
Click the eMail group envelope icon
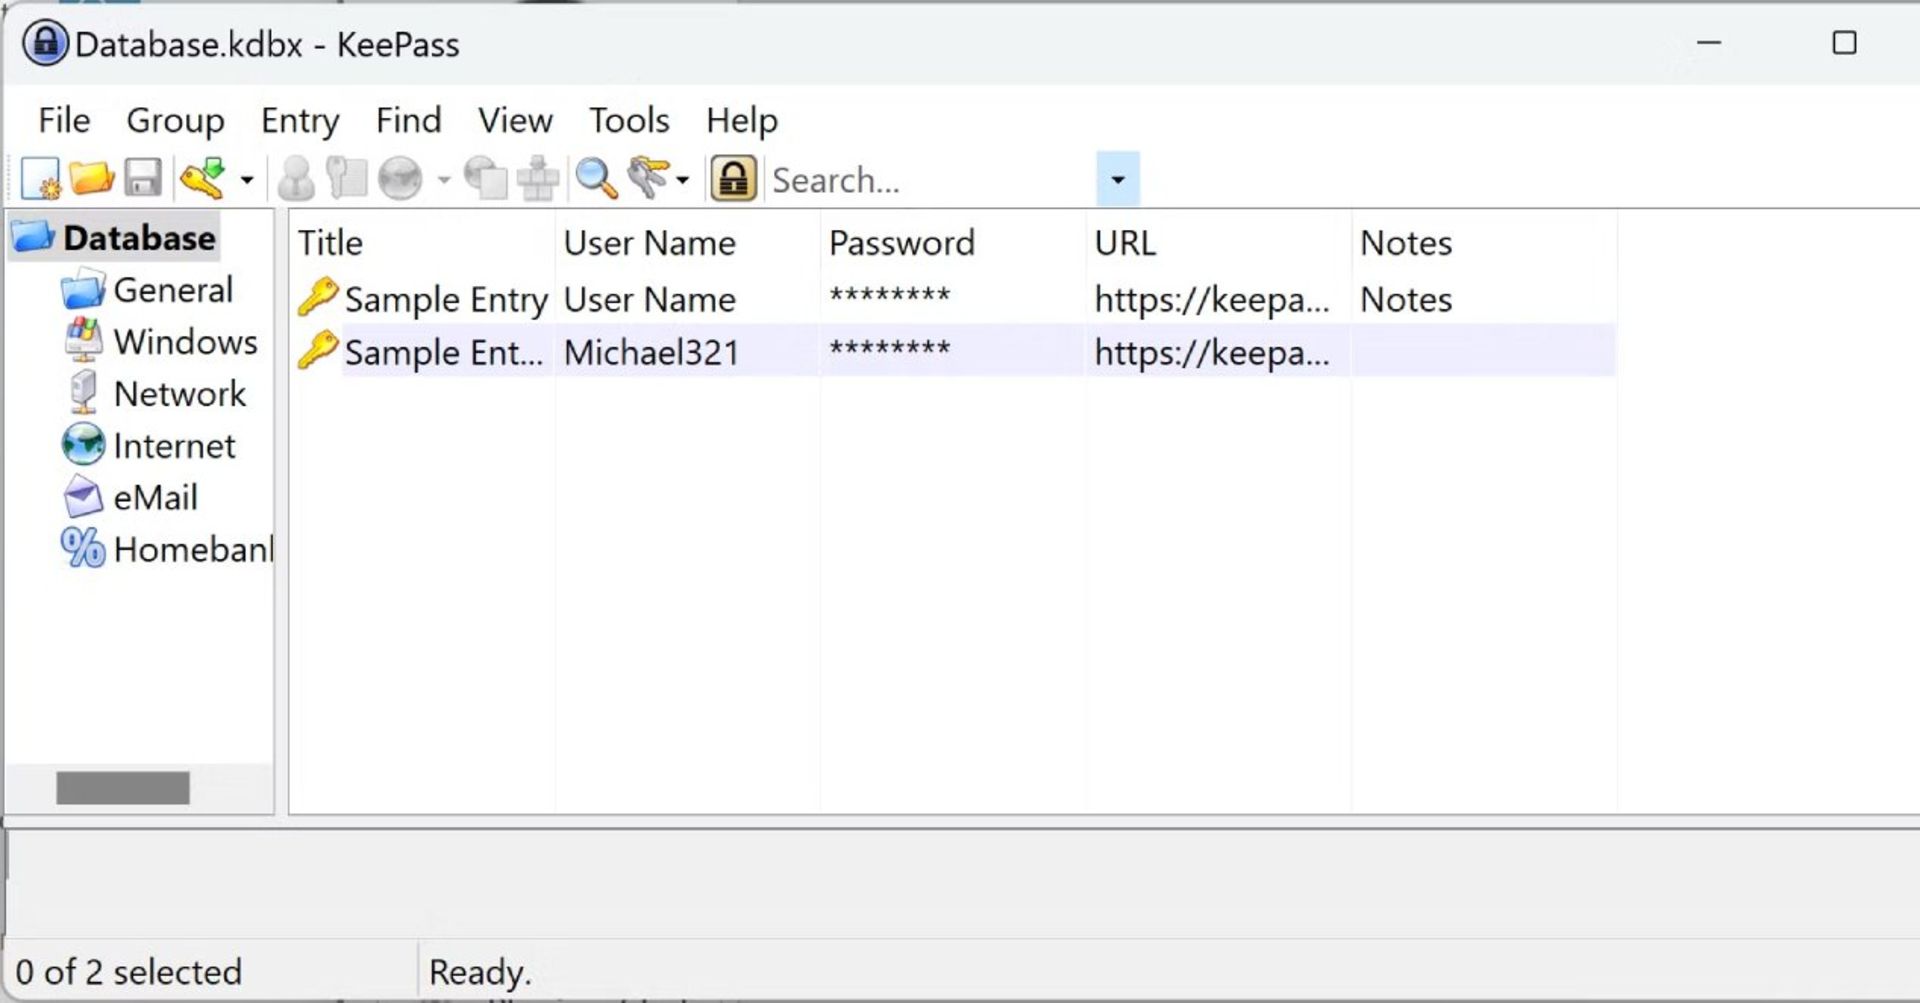(x=83, y=497)
